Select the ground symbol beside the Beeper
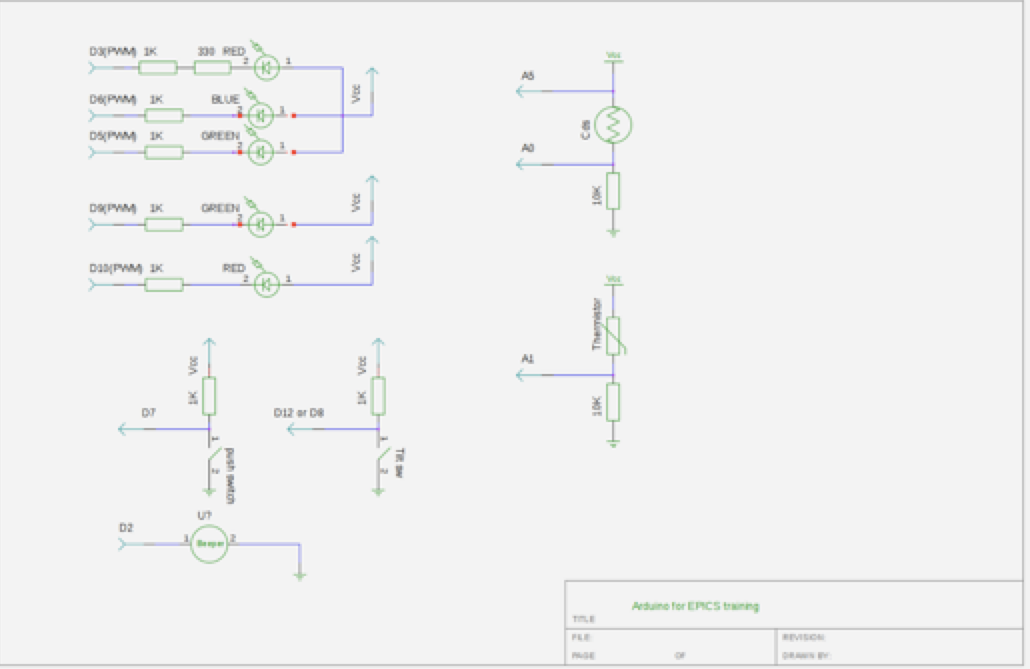1030x669 pixels. pos(299,575)
